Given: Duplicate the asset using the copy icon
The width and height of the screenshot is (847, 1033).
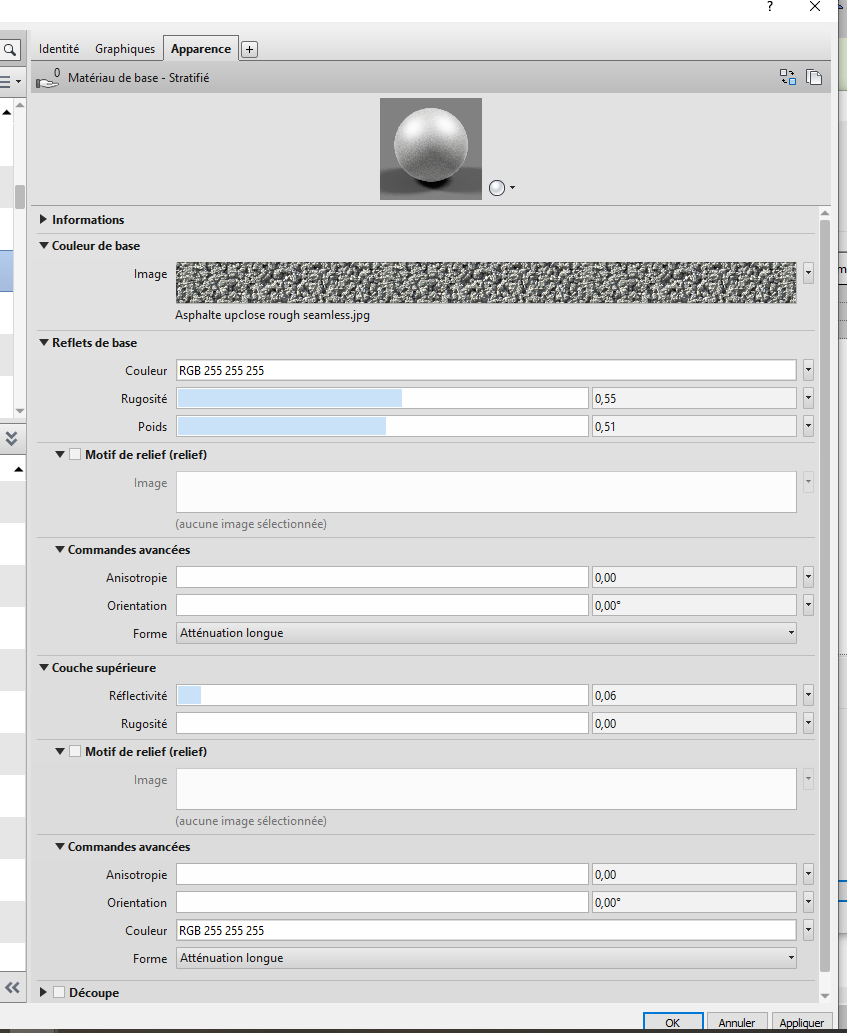Looking at the screenshot, I should [814, 76].
